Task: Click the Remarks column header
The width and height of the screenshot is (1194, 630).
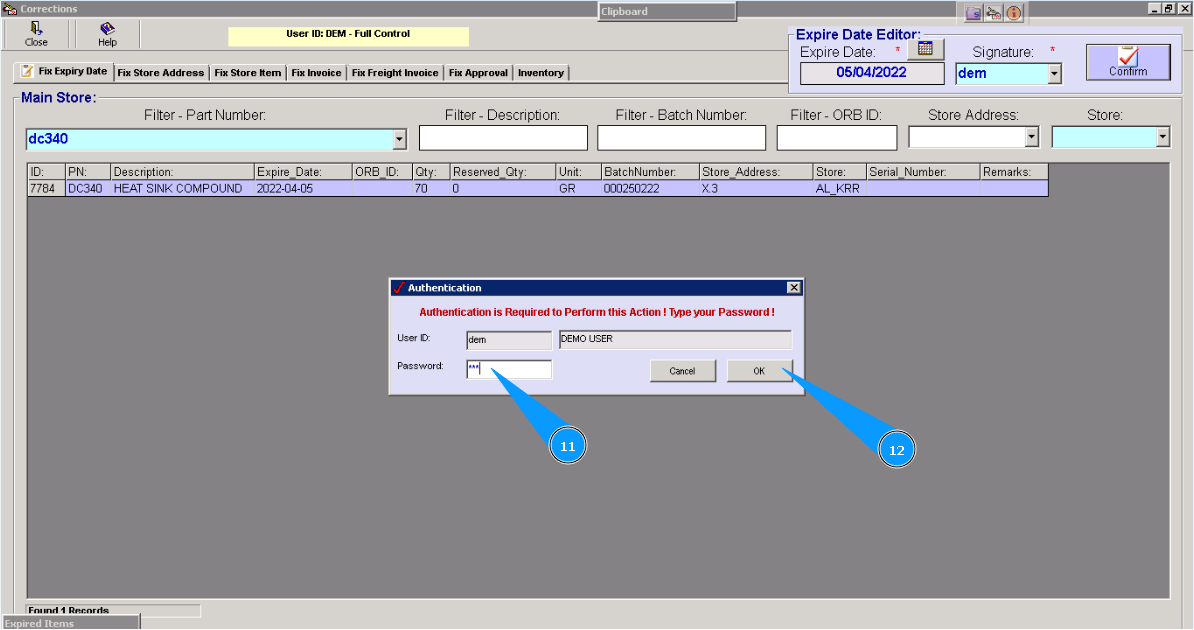Action: 1014,172
